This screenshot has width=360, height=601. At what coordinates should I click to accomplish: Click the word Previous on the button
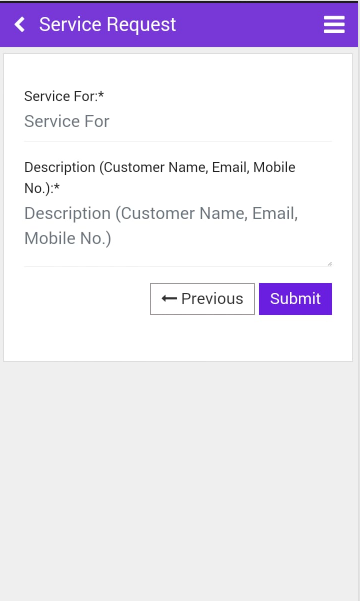coord(212,299)
